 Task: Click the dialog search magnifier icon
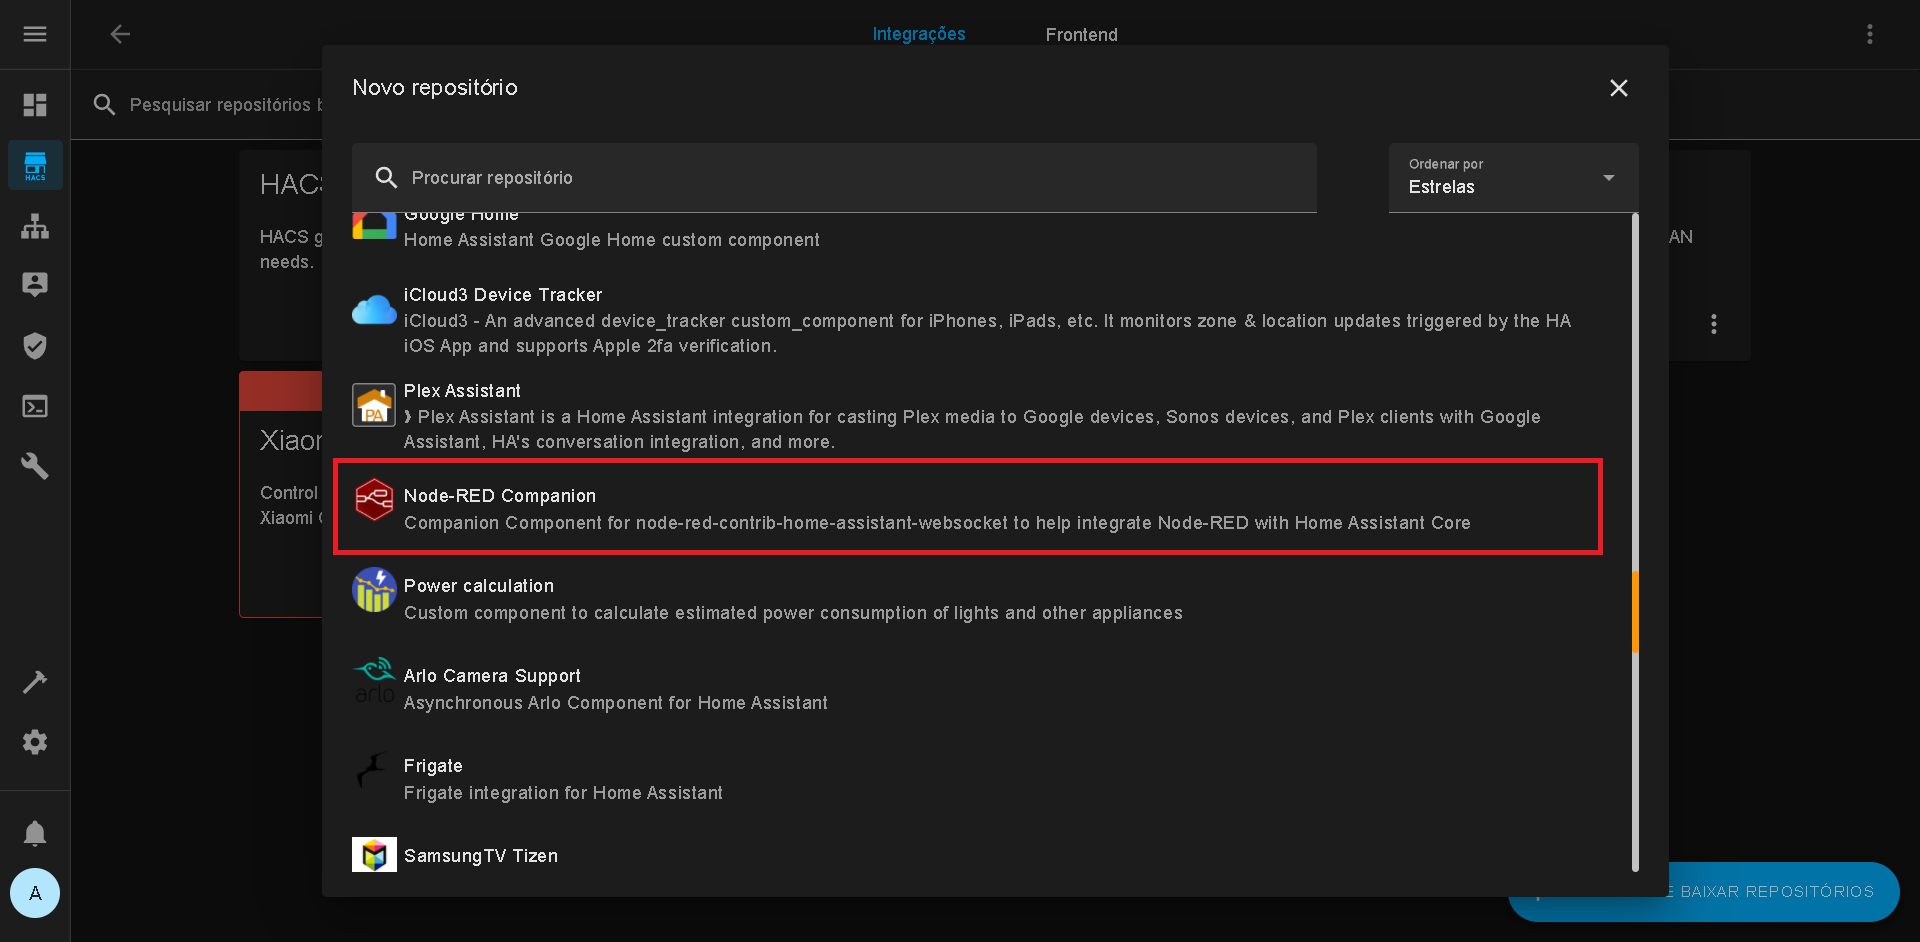tap(386, 178)
